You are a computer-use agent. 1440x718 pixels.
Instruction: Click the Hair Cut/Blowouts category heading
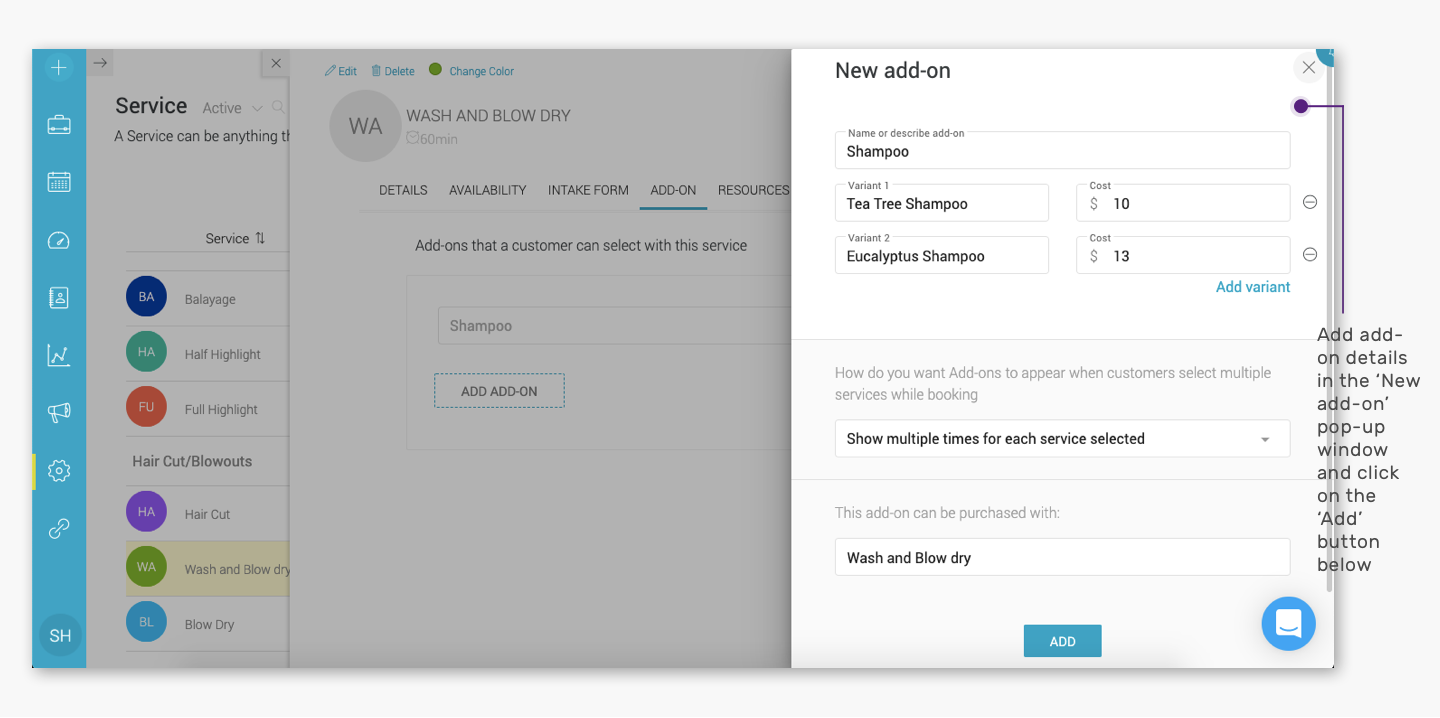click(192, 461)
